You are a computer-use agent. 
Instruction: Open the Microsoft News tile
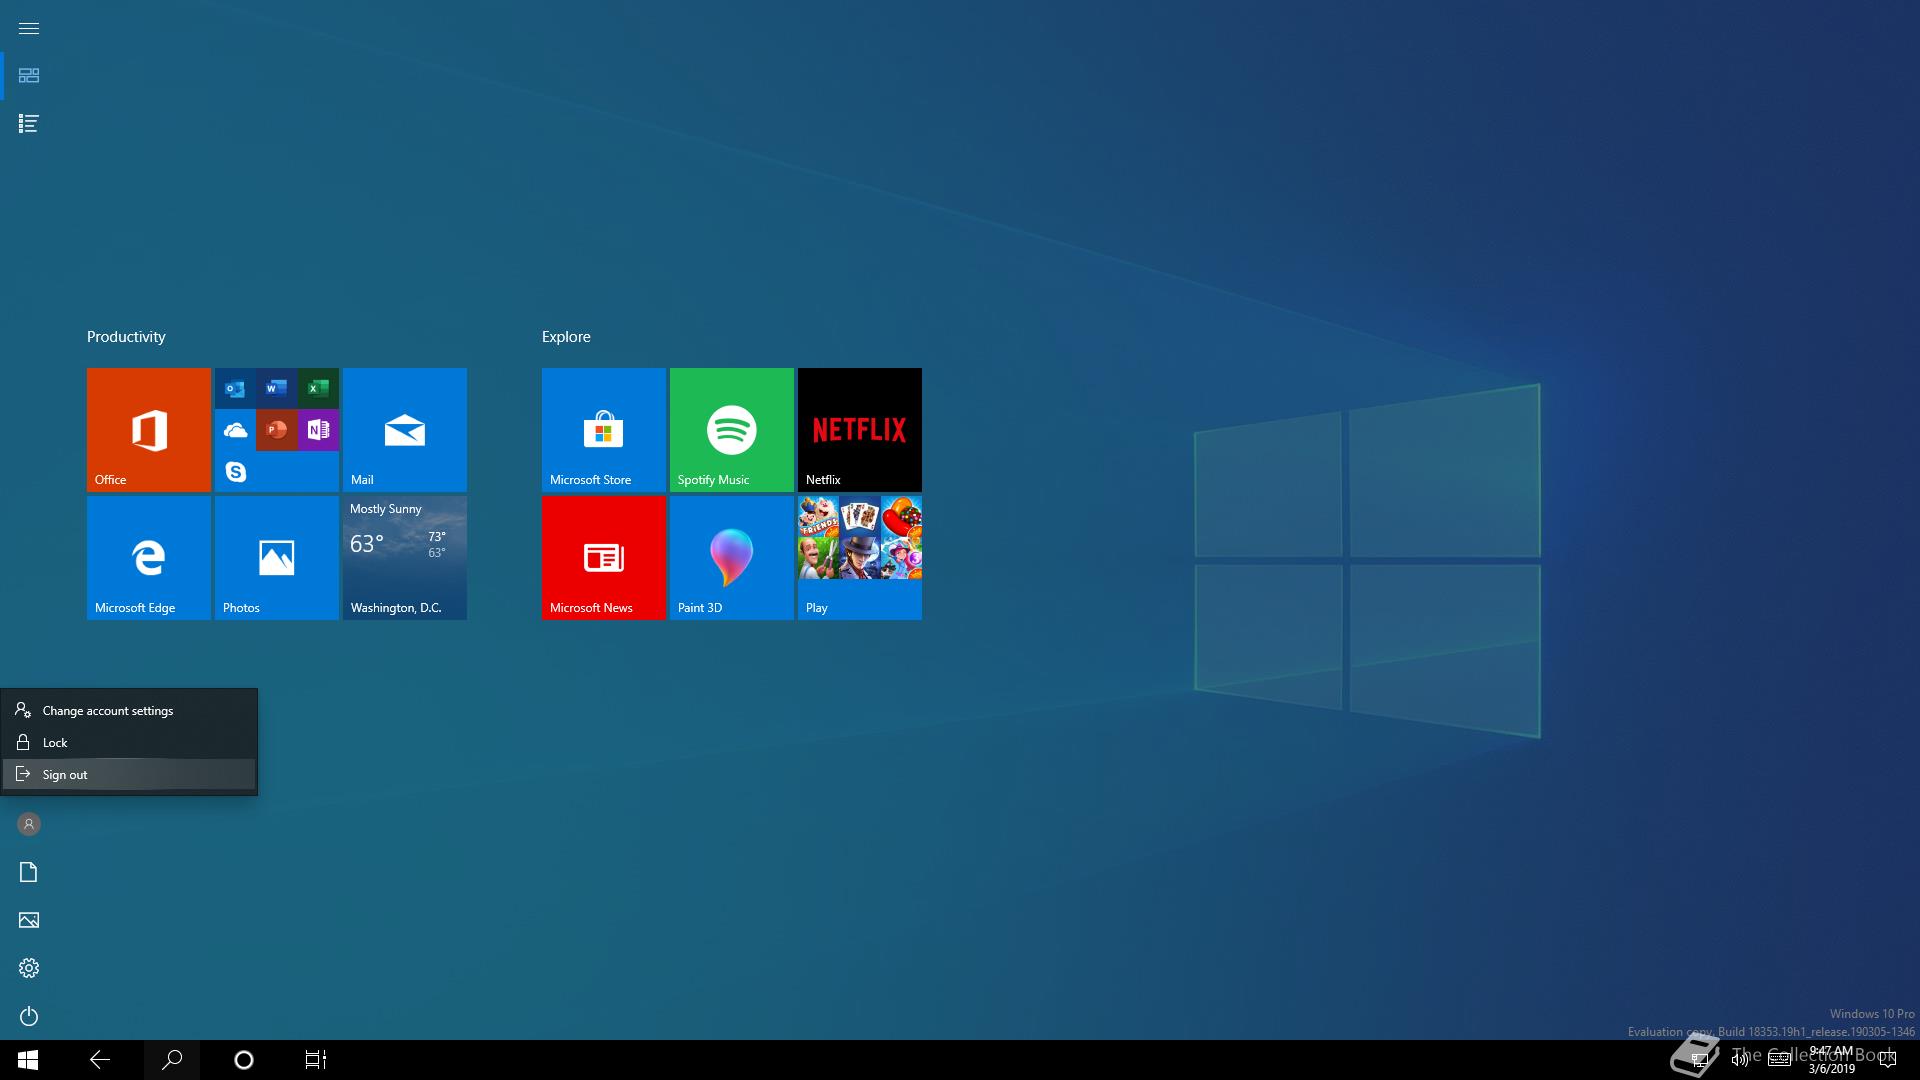(x=604, y=558)
